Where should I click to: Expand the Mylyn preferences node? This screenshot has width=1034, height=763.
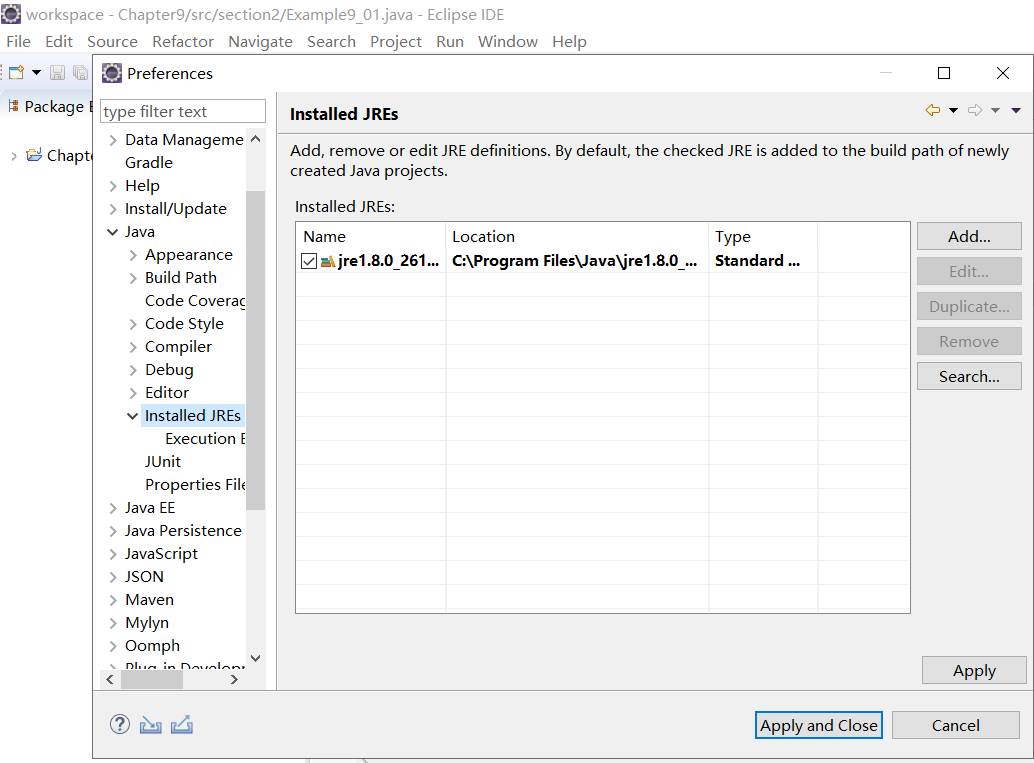pos(113,623)
